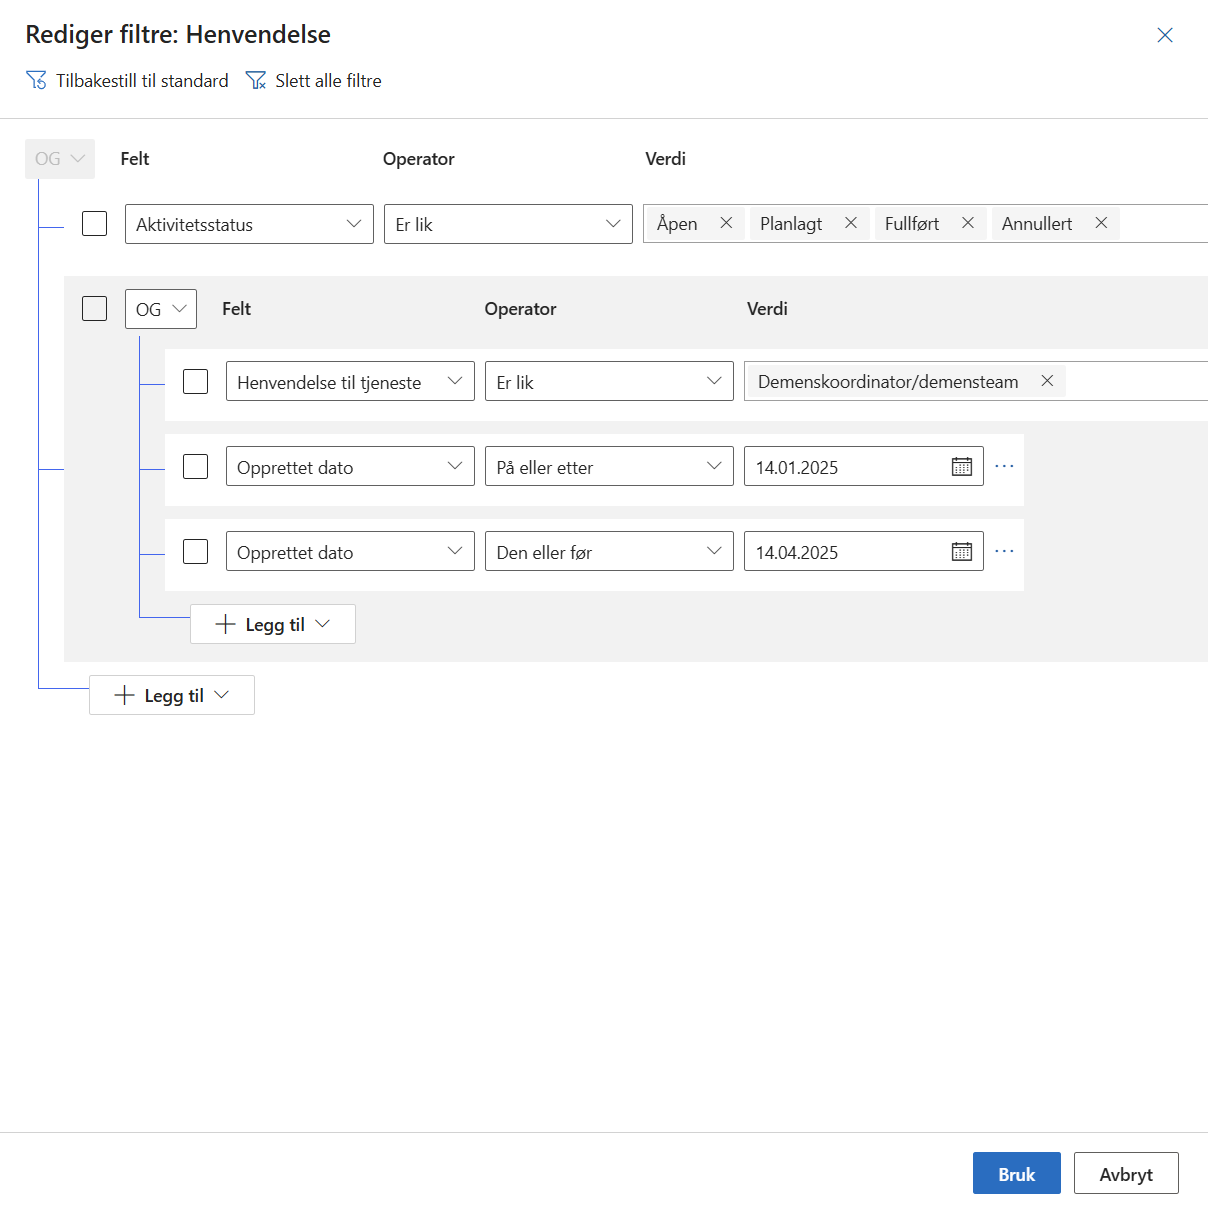Open the Henvendelse til tjeneste field dropdown
The image size is (1208, 1212).
pos(350,381)
